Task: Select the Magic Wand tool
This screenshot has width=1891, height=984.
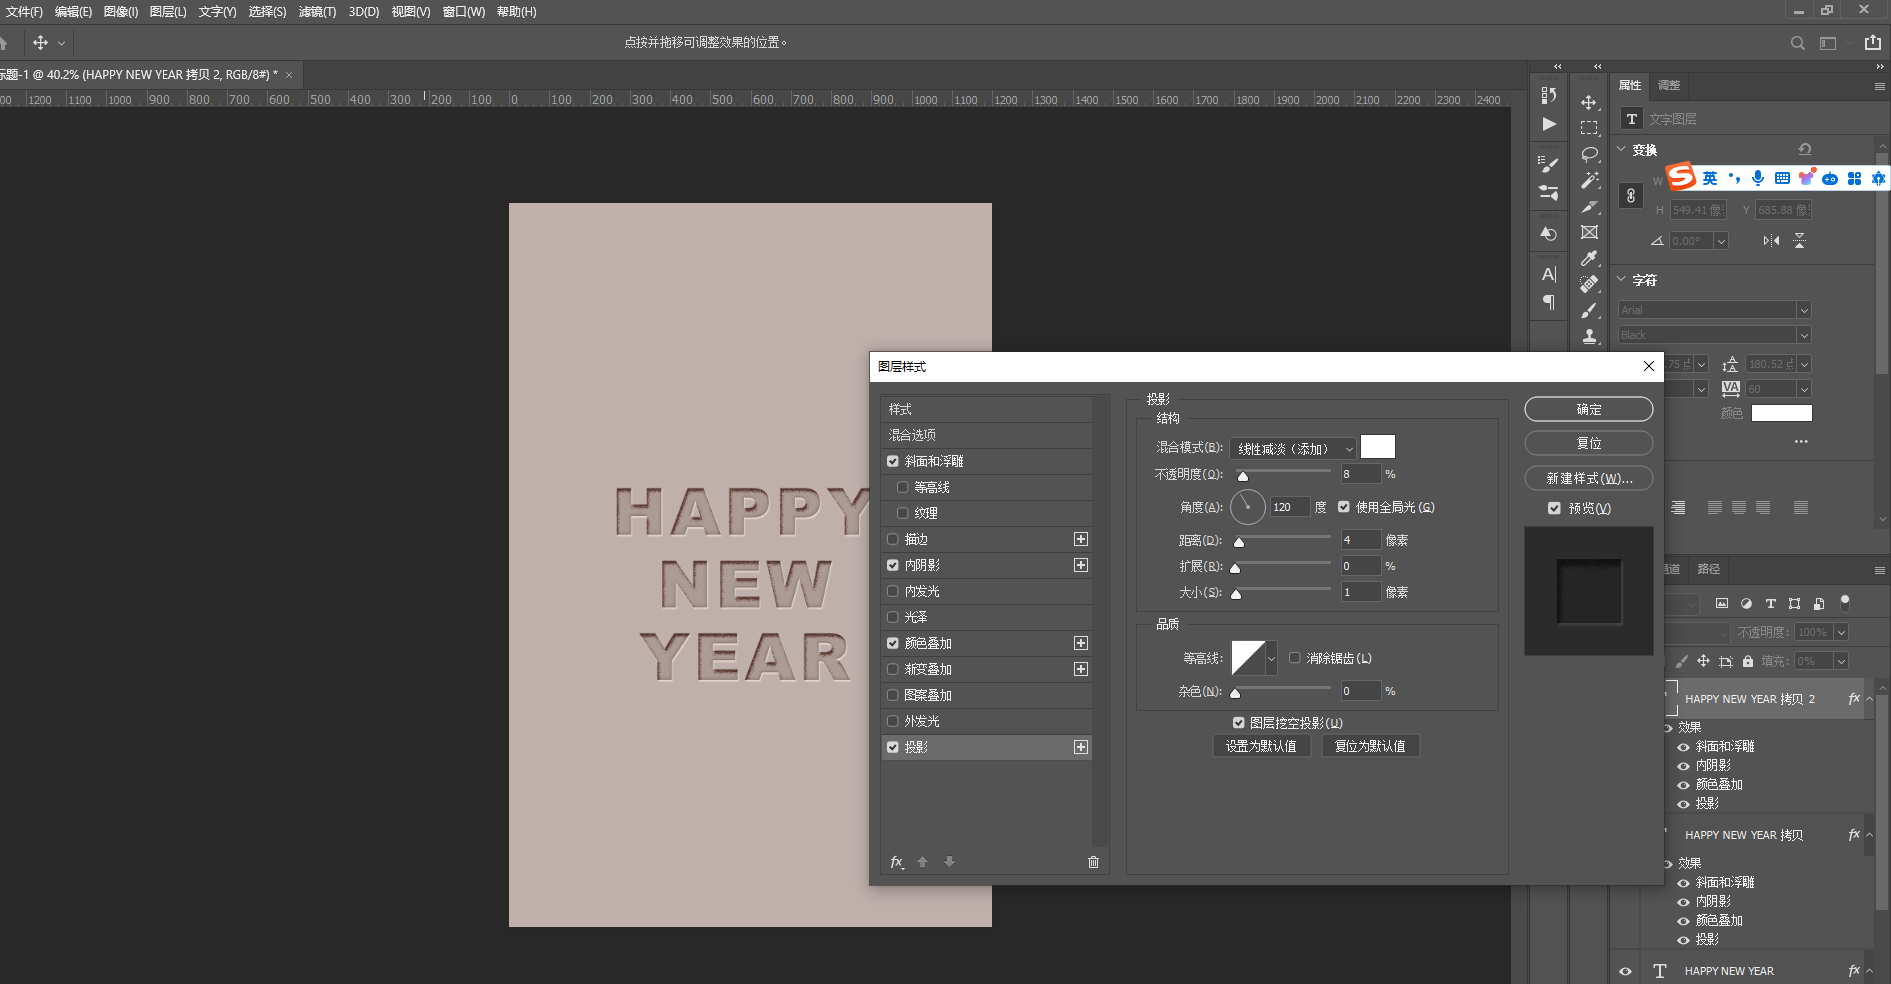Action: pos(1589,181)
